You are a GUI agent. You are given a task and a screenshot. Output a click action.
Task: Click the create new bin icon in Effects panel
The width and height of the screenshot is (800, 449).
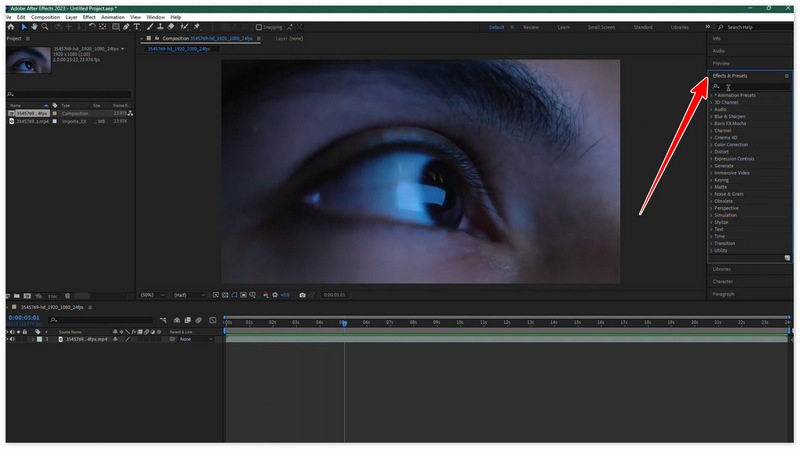(787, 258)
